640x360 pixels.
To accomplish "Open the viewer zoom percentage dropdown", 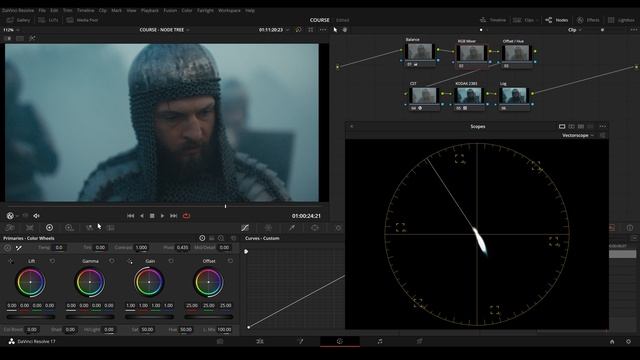I will tap(11, 30).
